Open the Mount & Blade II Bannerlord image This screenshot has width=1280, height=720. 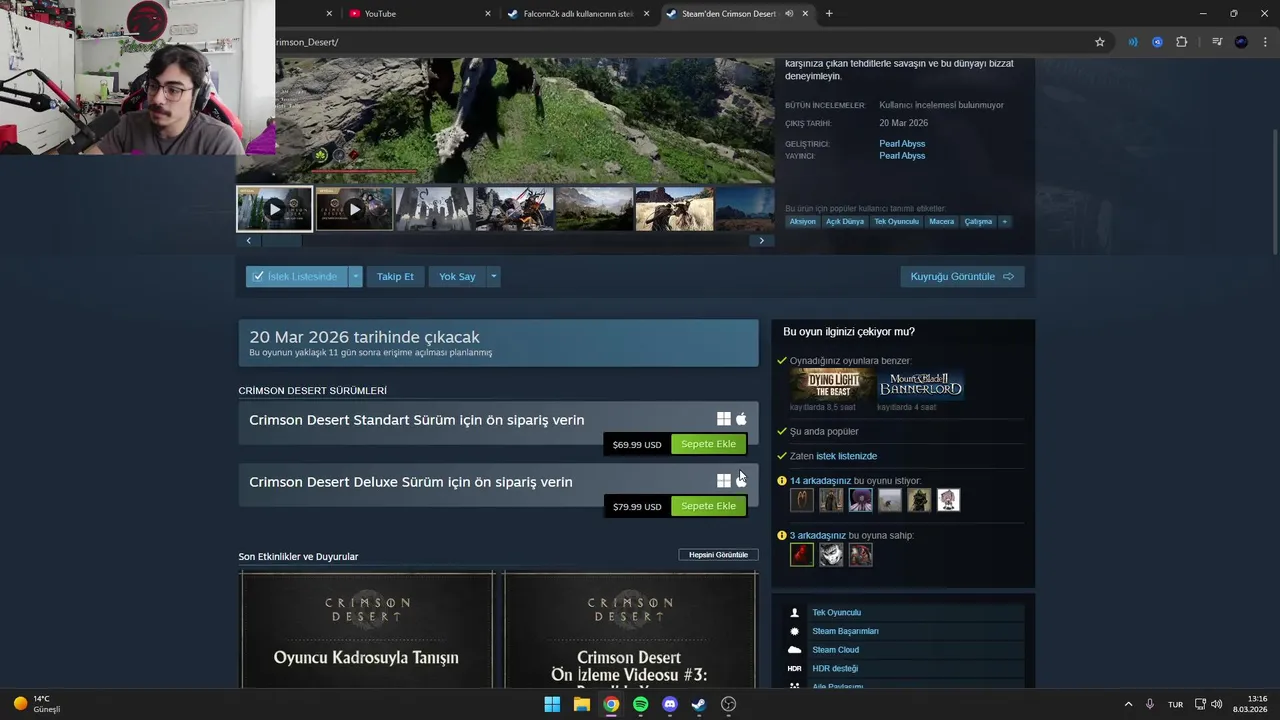(921, 385)
